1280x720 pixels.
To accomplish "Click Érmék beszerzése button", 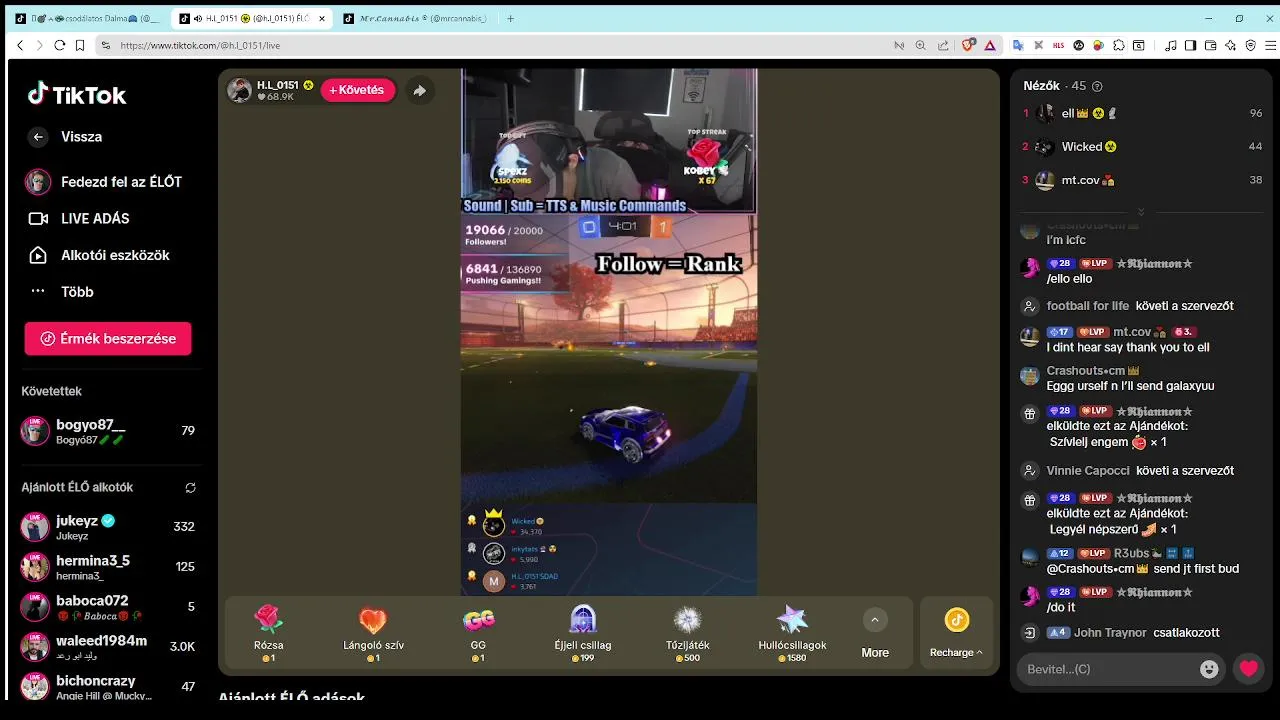I will 108,339.
